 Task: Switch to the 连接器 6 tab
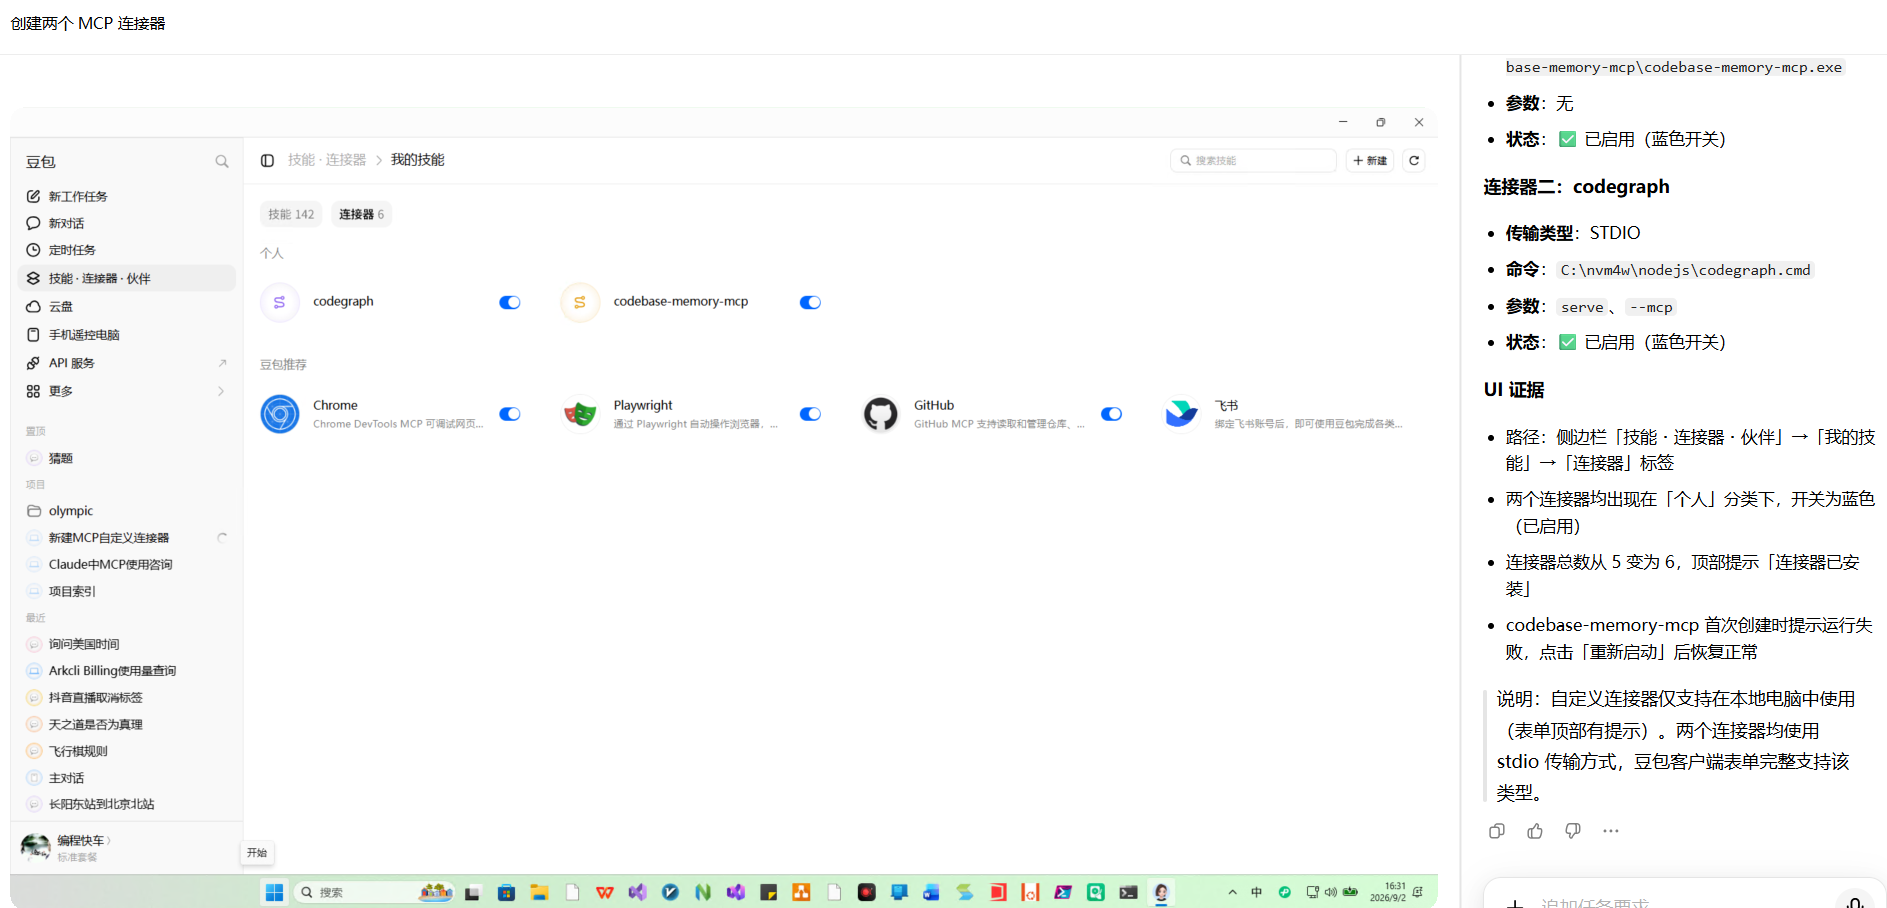click(x=361, y=214)
